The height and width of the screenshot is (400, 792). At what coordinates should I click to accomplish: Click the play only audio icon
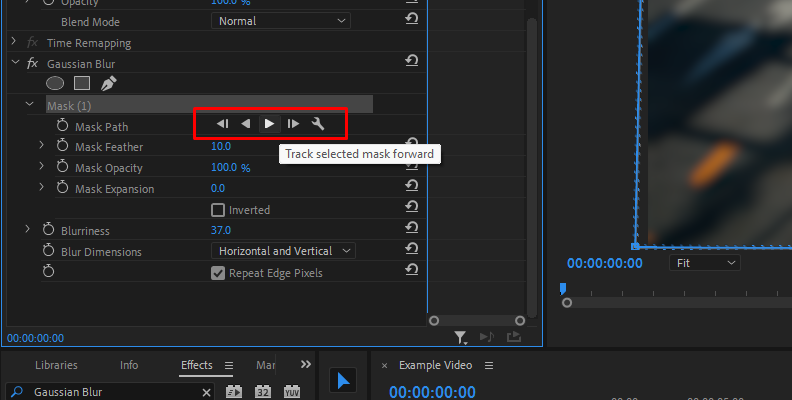(x=486, y=337)
